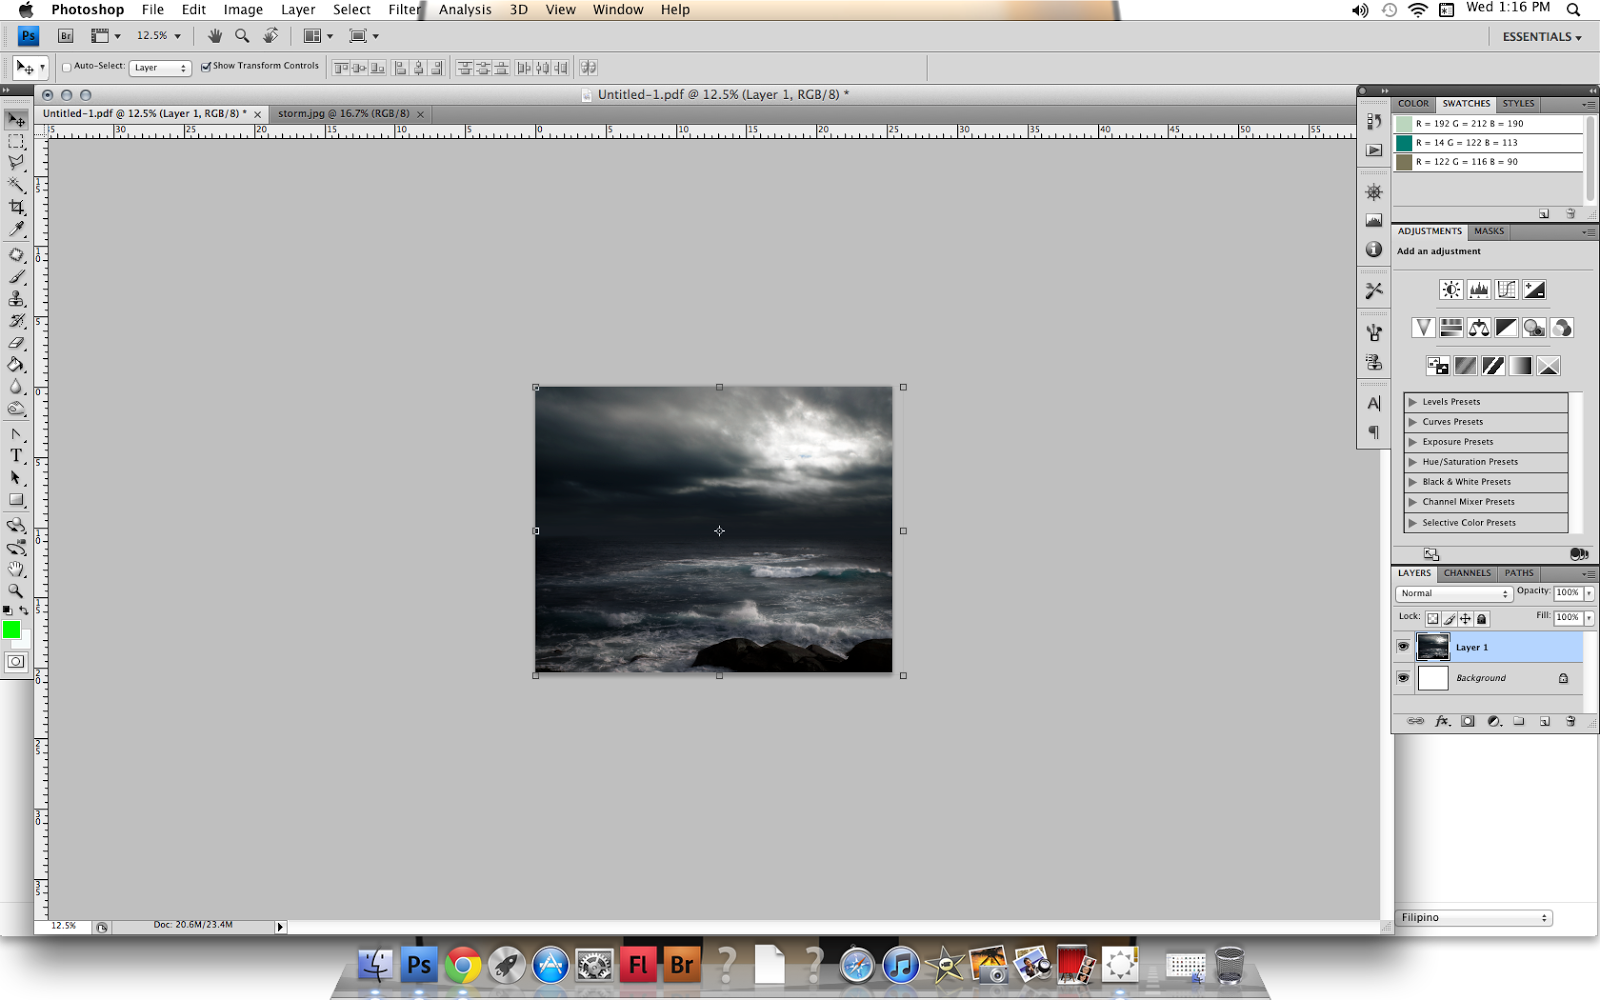Open the Filter menu

click(405, 10)
